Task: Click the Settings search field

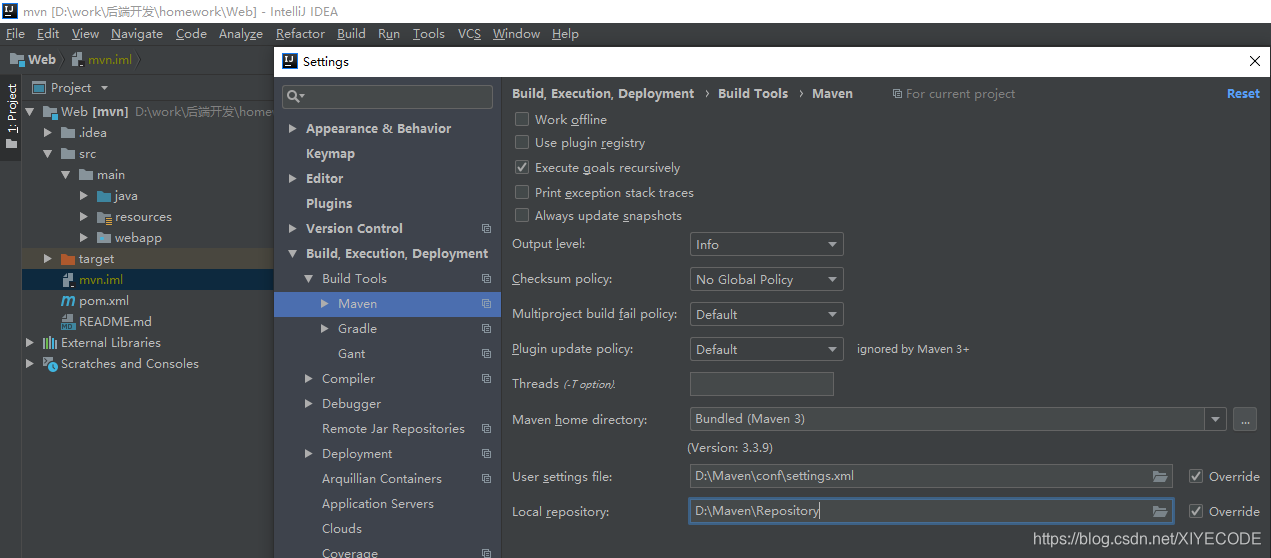Action: [388, 96]
